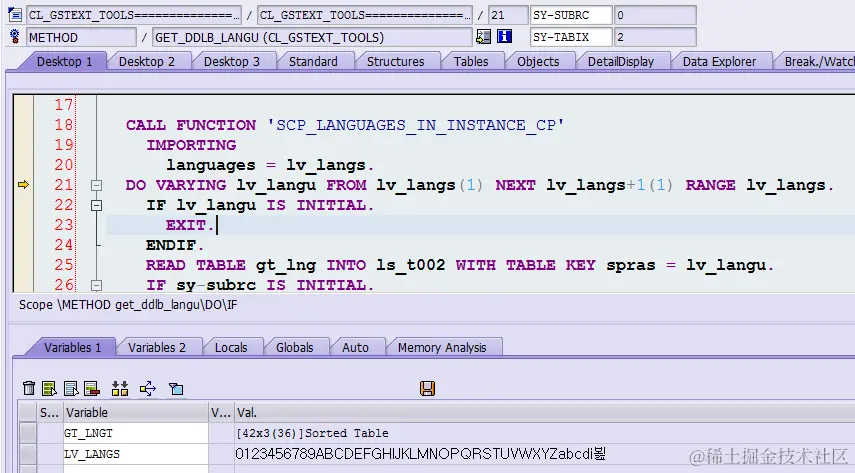The width and height of the screenshot is (855, 473).
Task: Select the Variables 2 tab
Action: coord(156,348)
